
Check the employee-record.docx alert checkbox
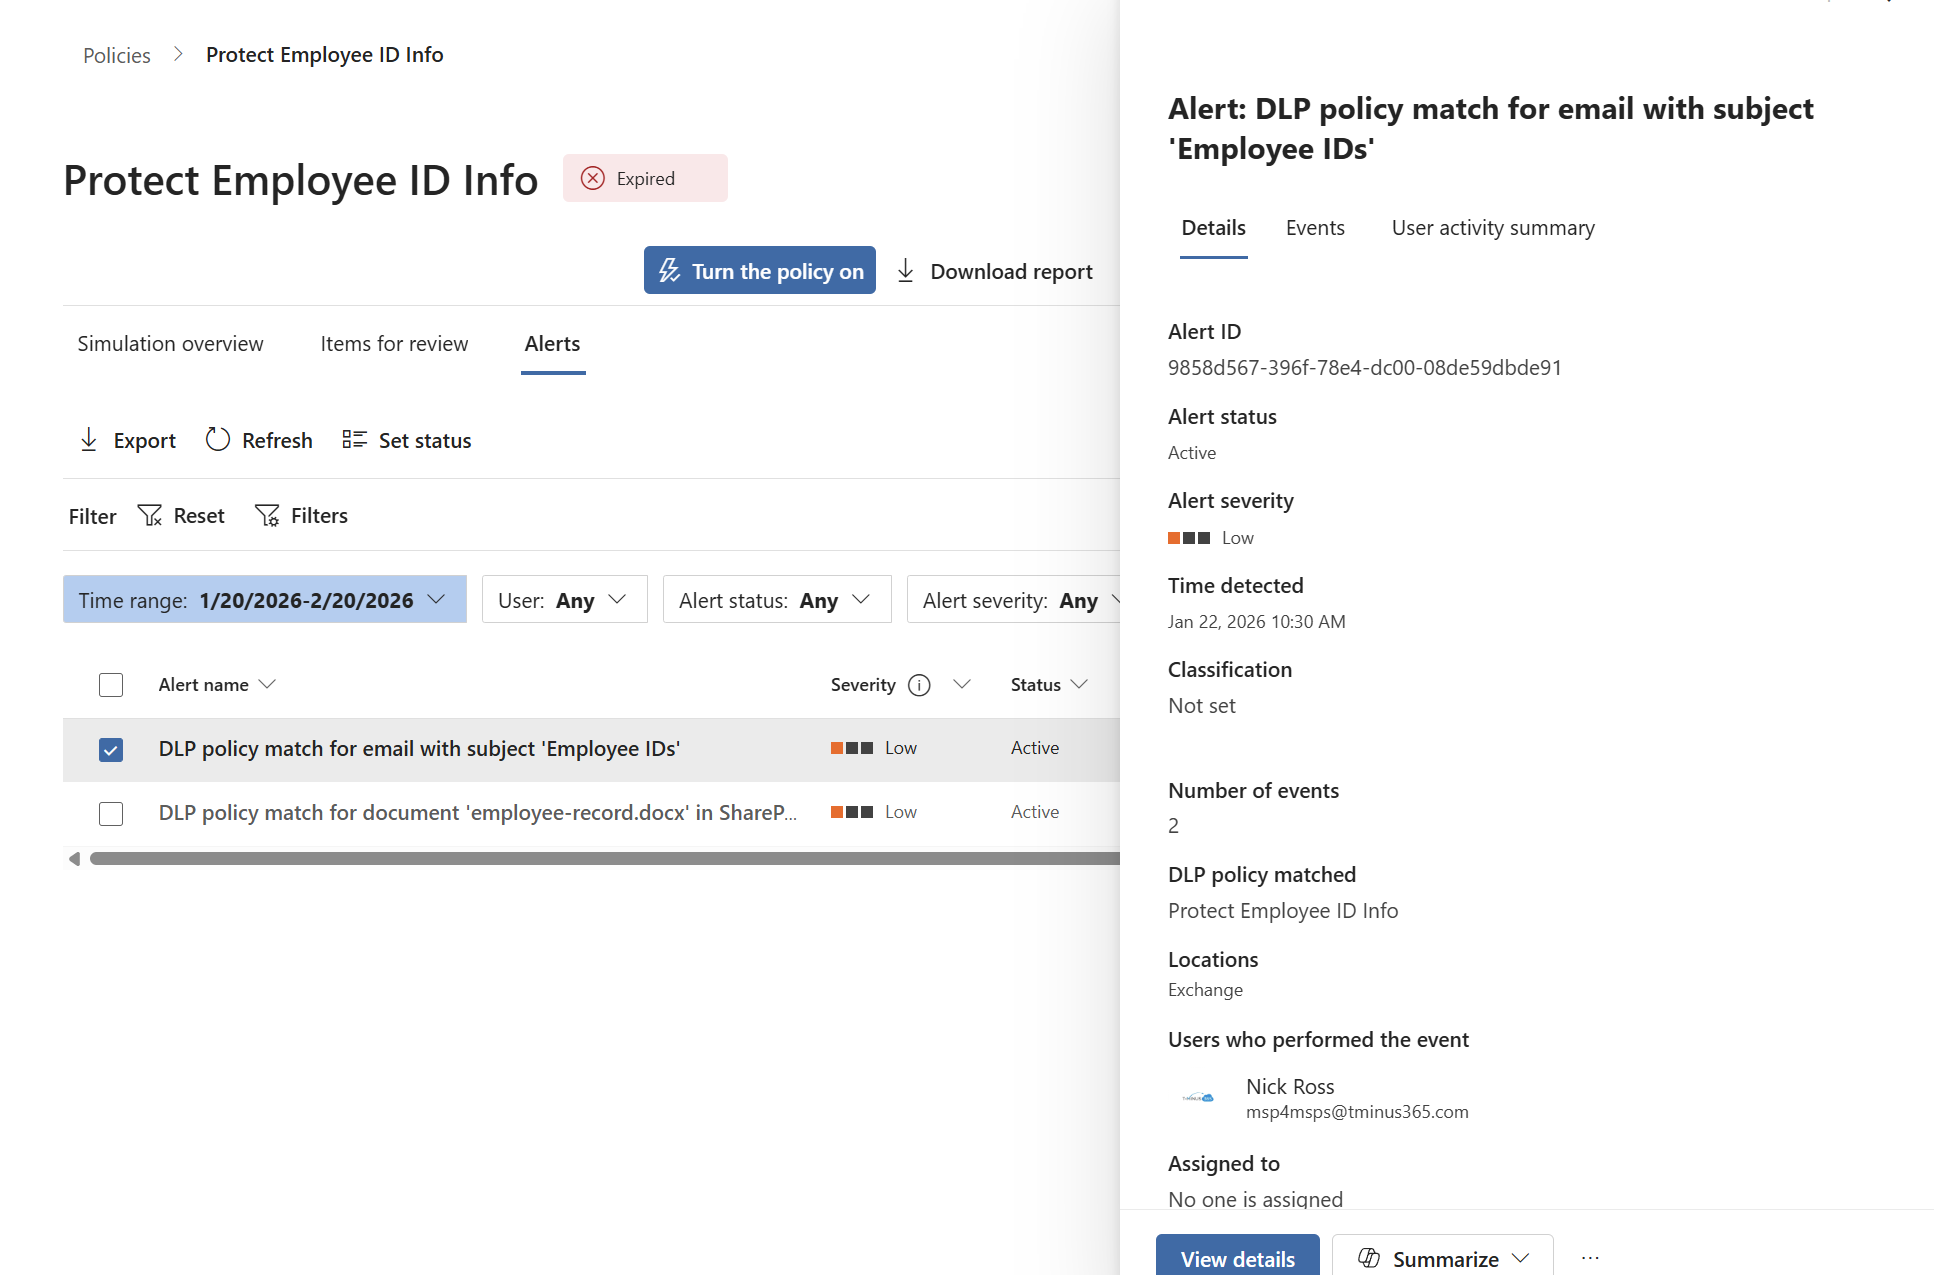111,813
